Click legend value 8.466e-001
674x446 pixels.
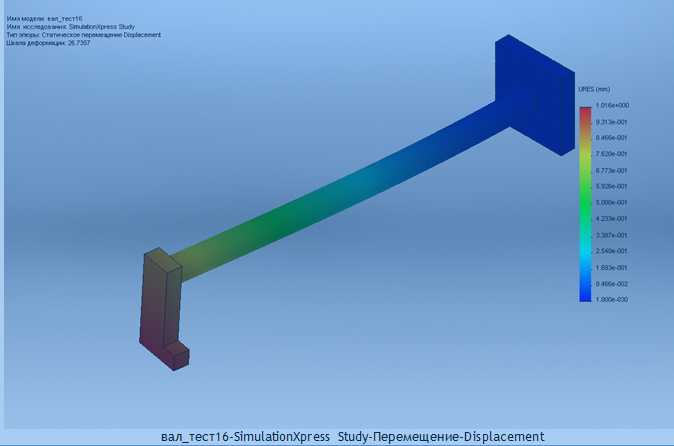click(x=611, y=138)
